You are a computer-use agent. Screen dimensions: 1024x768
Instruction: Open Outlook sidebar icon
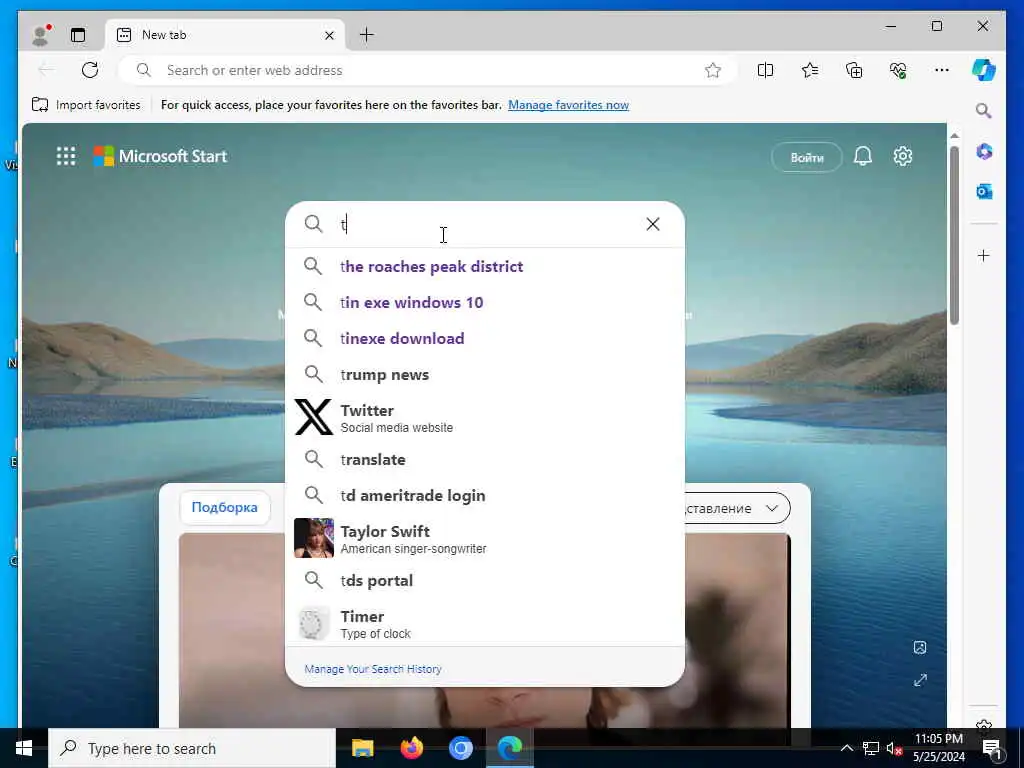pos(984,191)
